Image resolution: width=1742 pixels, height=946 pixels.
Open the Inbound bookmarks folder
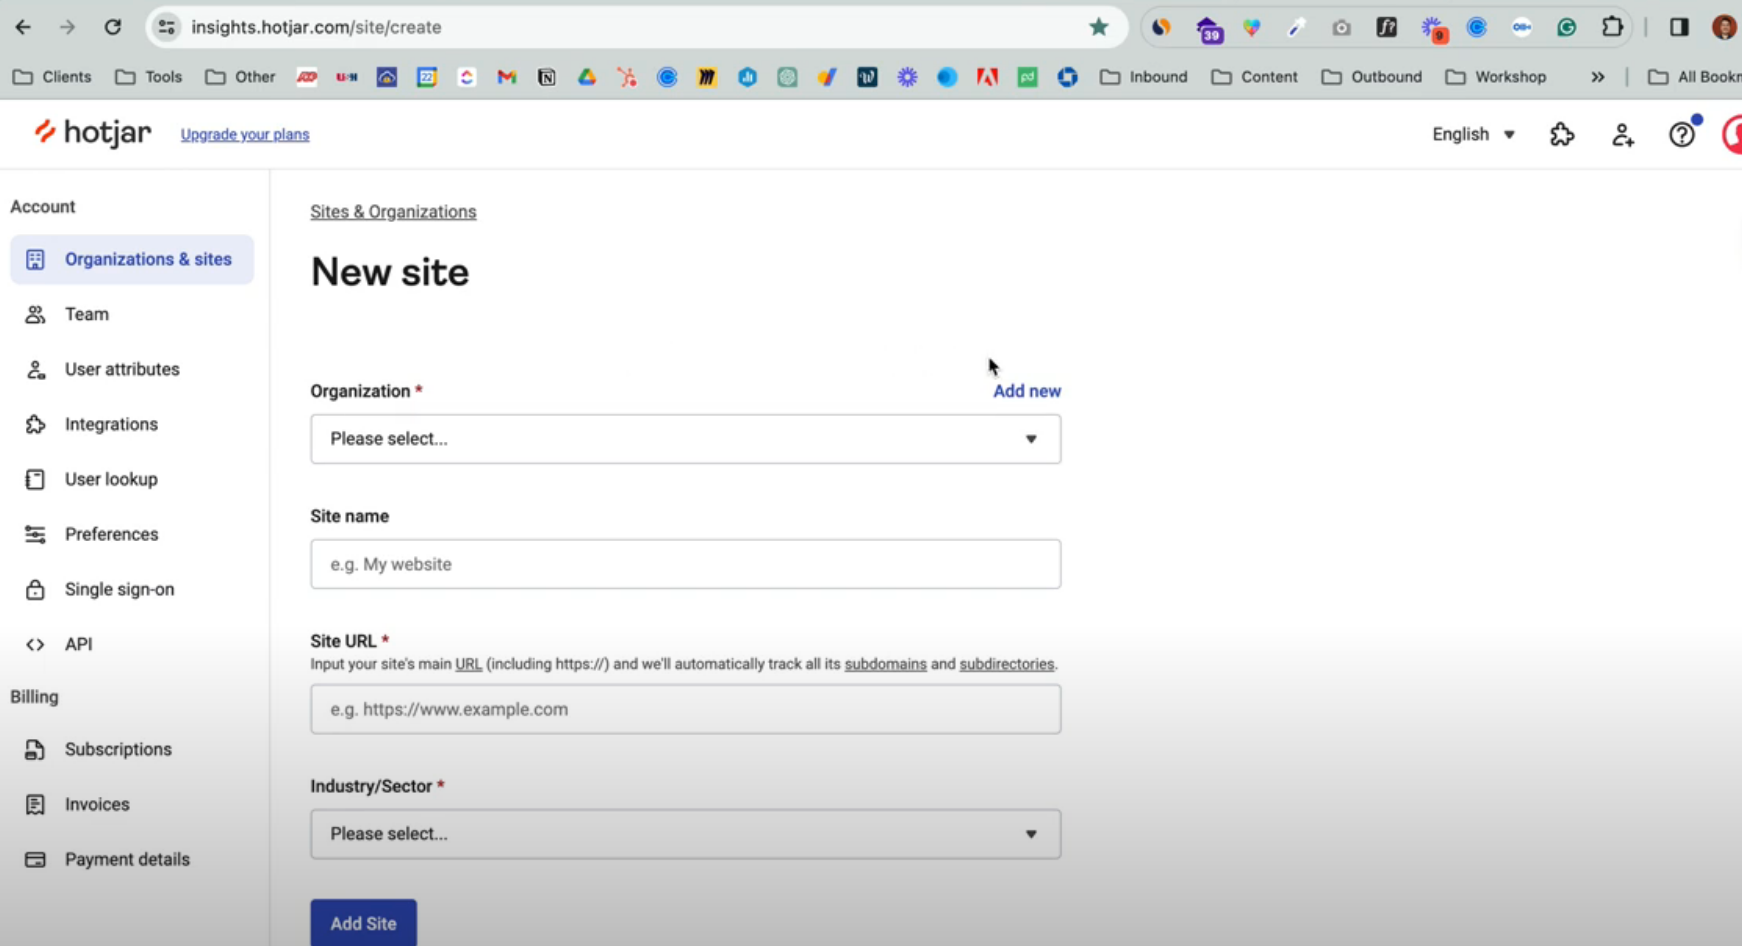(1144, 77)
